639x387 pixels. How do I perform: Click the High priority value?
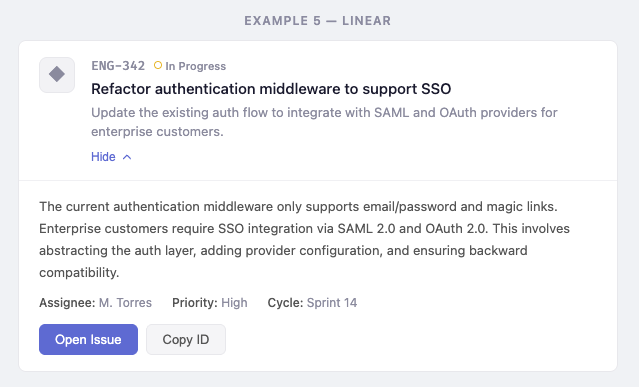point(234,303)
